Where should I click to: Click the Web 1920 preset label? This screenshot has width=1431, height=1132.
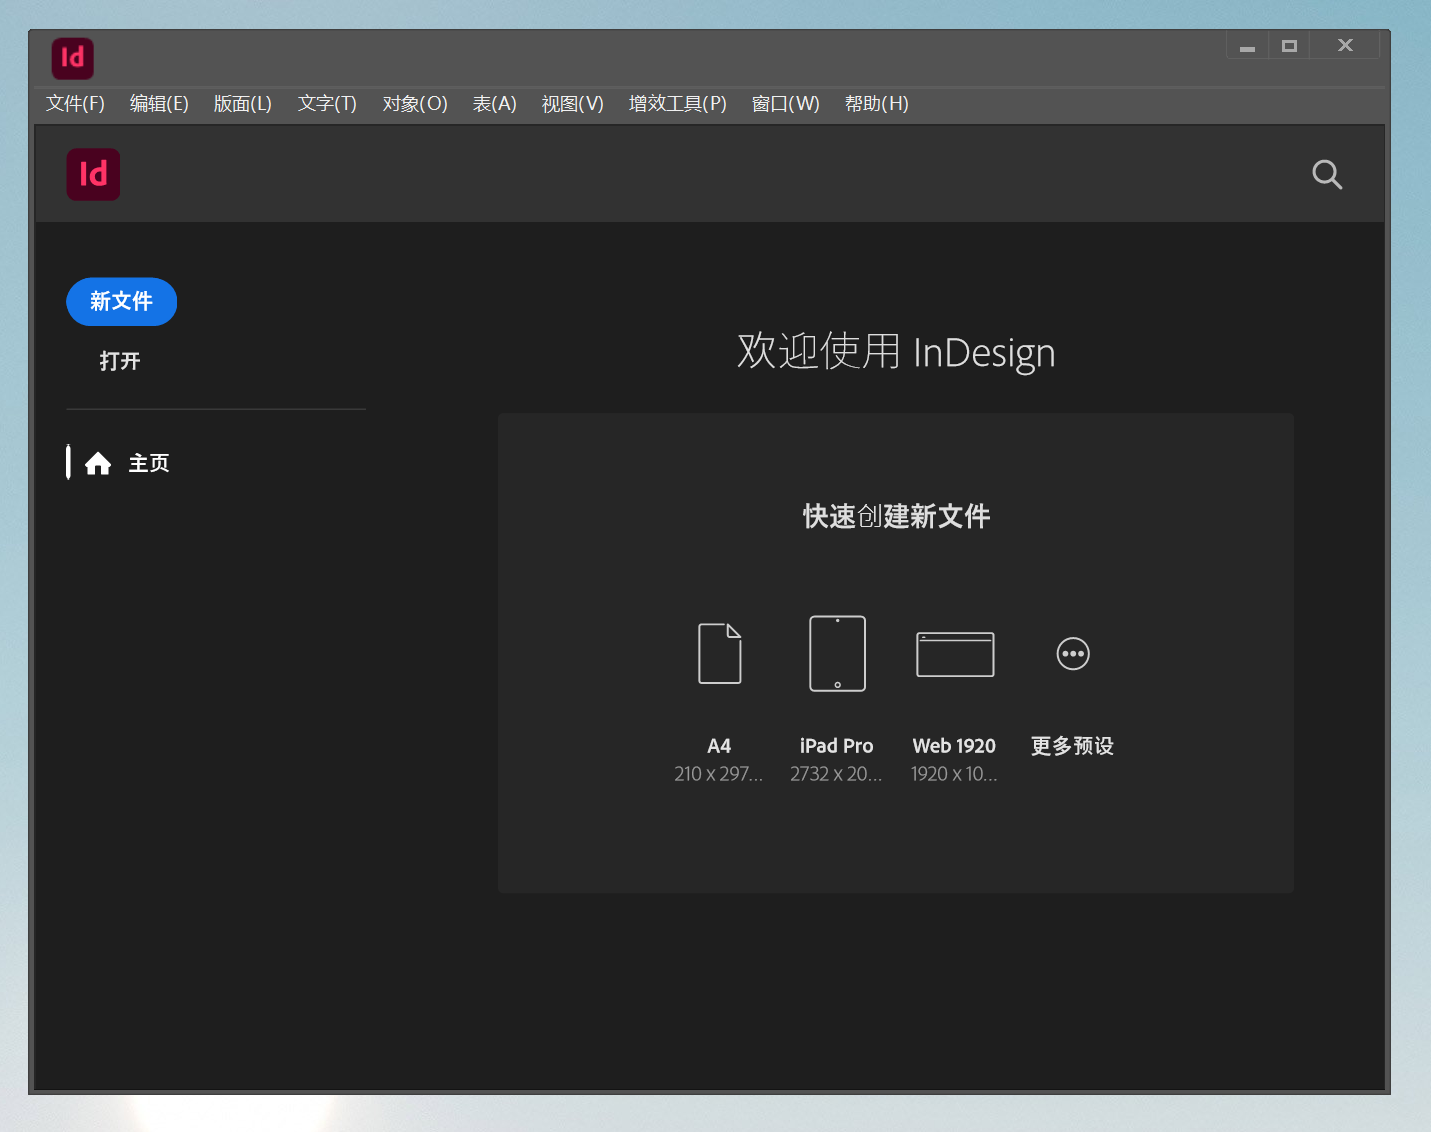coord(954,746)
